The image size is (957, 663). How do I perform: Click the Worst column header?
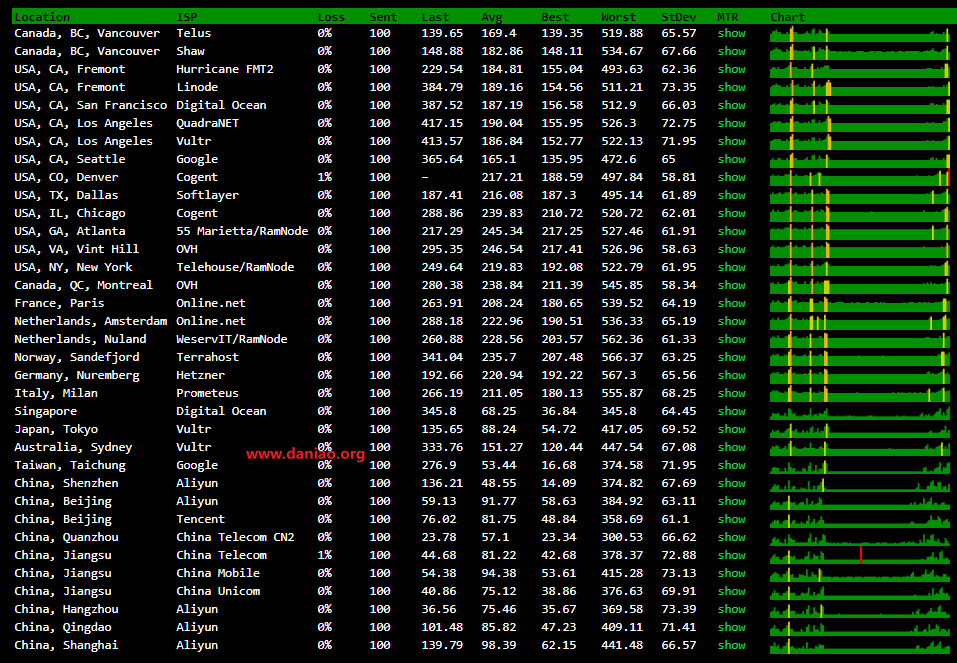coord(618,17)
